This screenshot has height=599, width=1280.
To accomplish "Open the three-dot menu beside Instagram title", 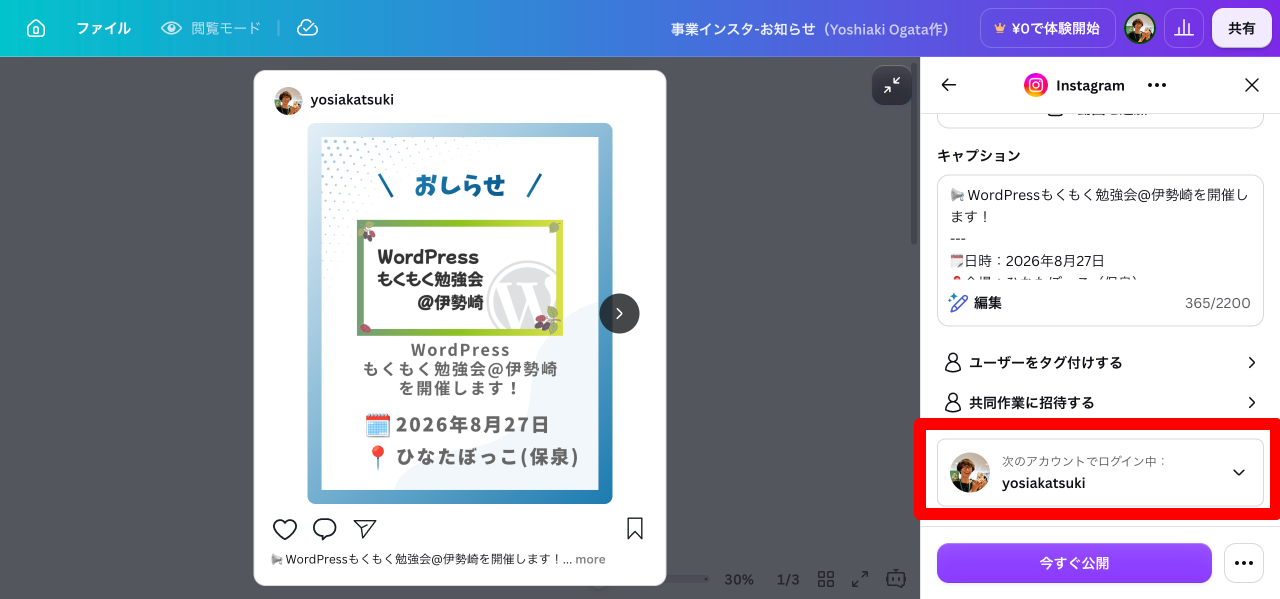I will coord(1157,85).
